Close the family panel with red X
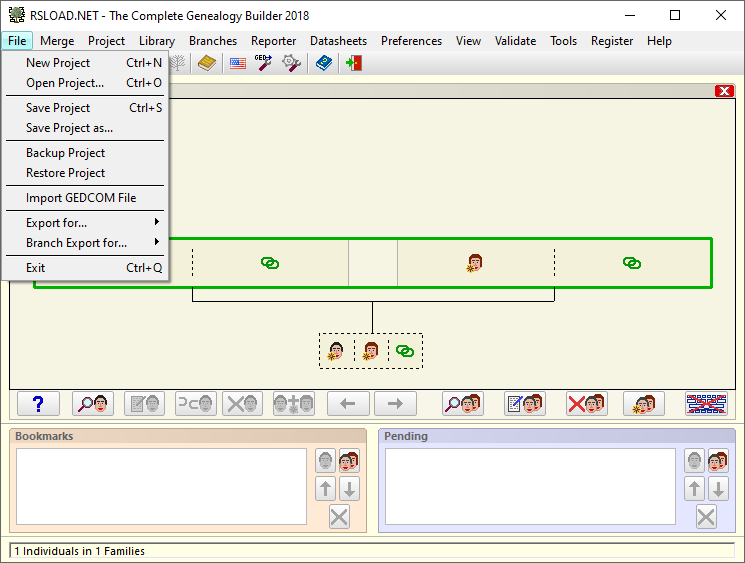This screenshot has width=745, height=563. coord(724,91)
